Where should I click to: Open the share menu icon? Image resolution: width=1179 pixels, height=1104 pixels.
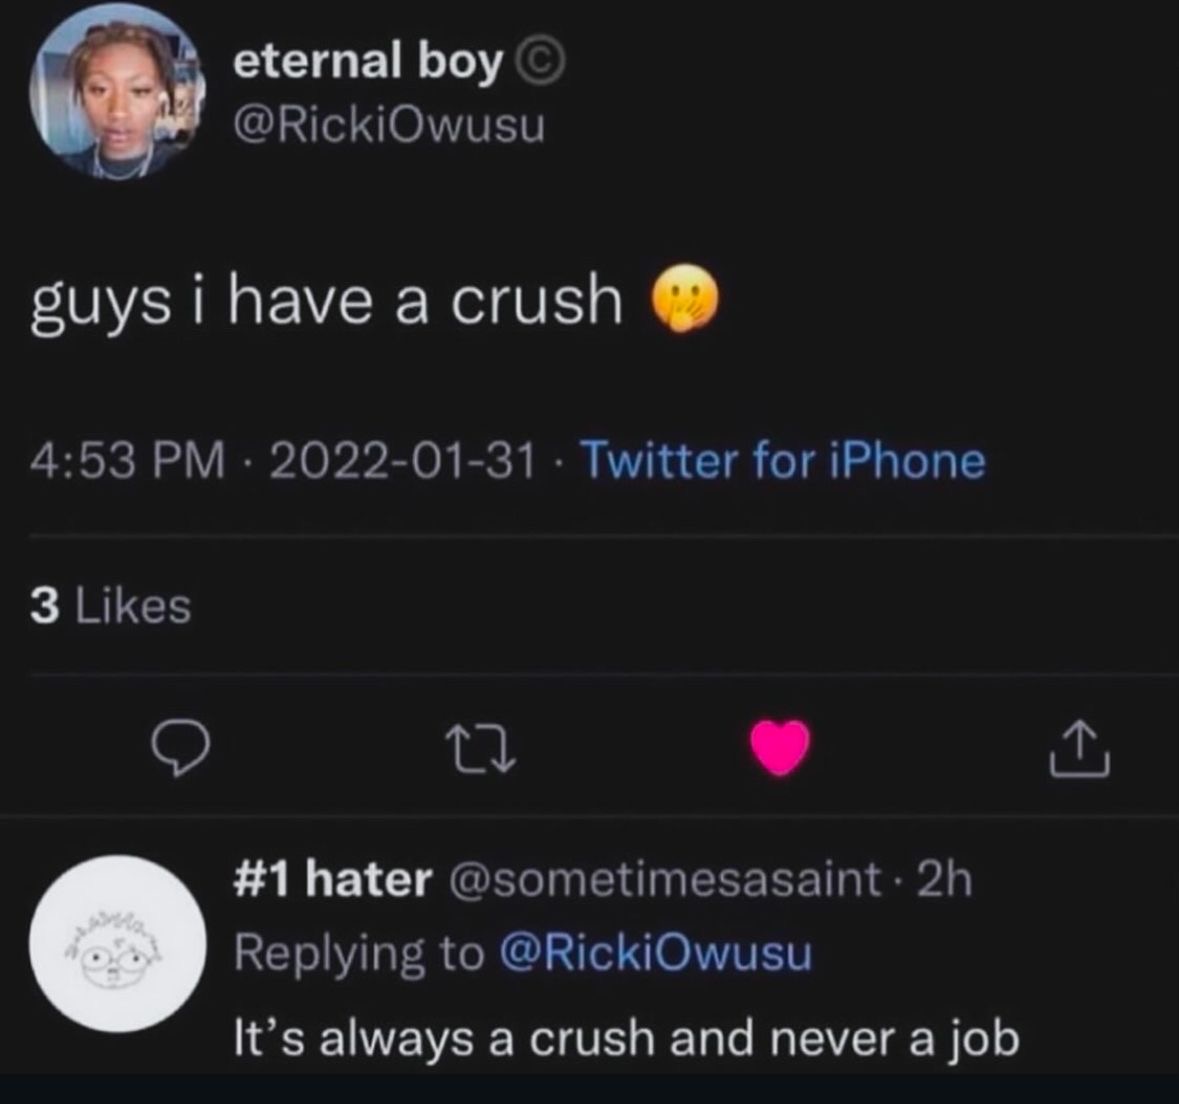tap(1079, 752)
